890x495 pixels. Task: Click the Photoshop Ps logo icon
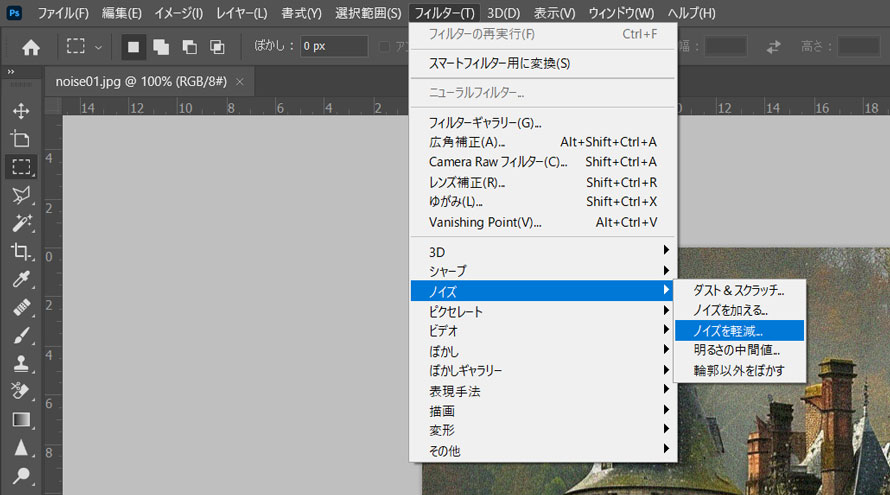pyautogui.click(x=14, y=12)
